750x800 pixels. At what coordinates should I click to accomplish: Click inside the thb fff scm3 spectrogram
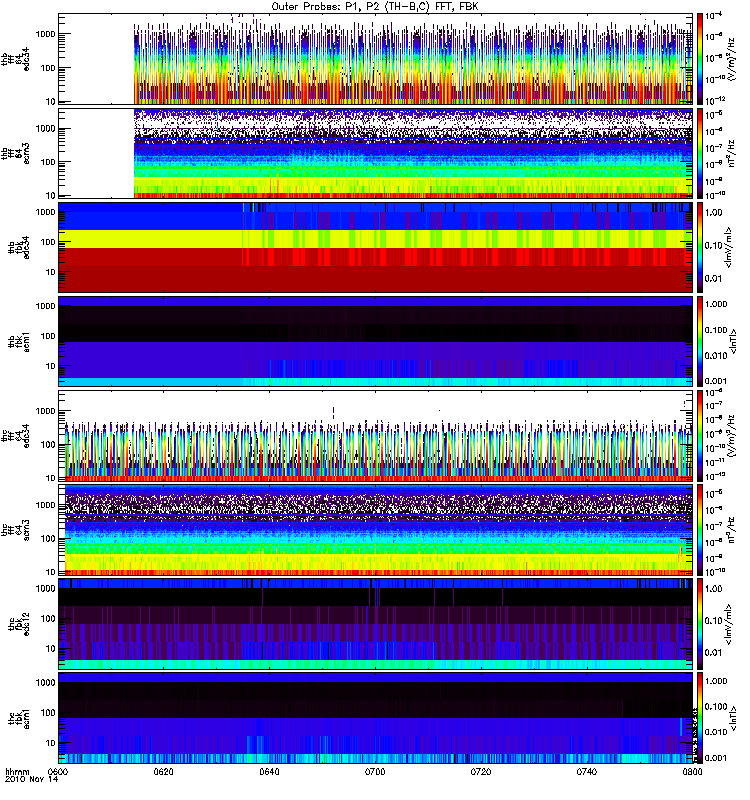click(376, 153)
